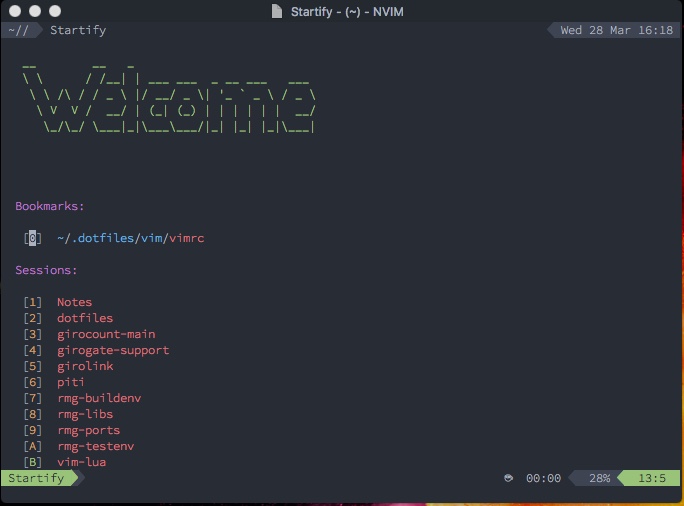
Task: Open the rmg-buildenv session
Action: click(x=99, y=398)
